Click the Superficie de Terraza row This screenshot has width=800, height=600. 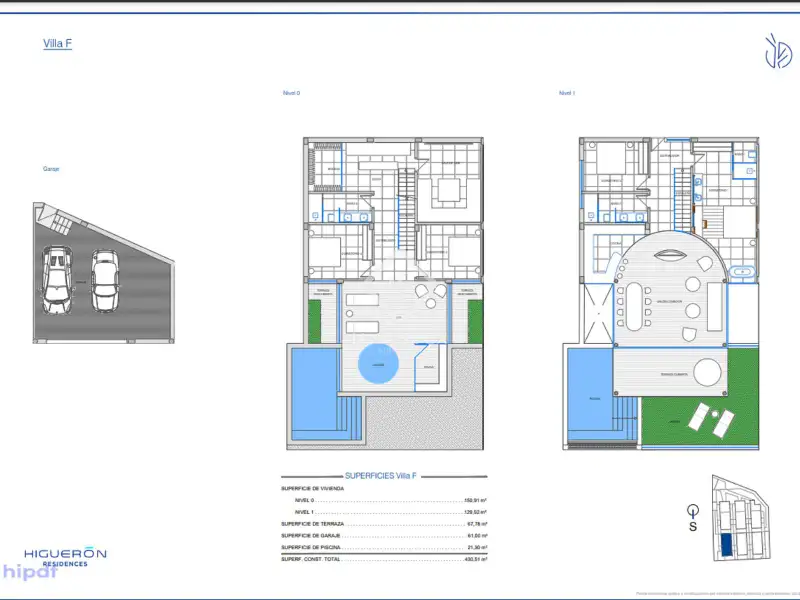(384, 524)
